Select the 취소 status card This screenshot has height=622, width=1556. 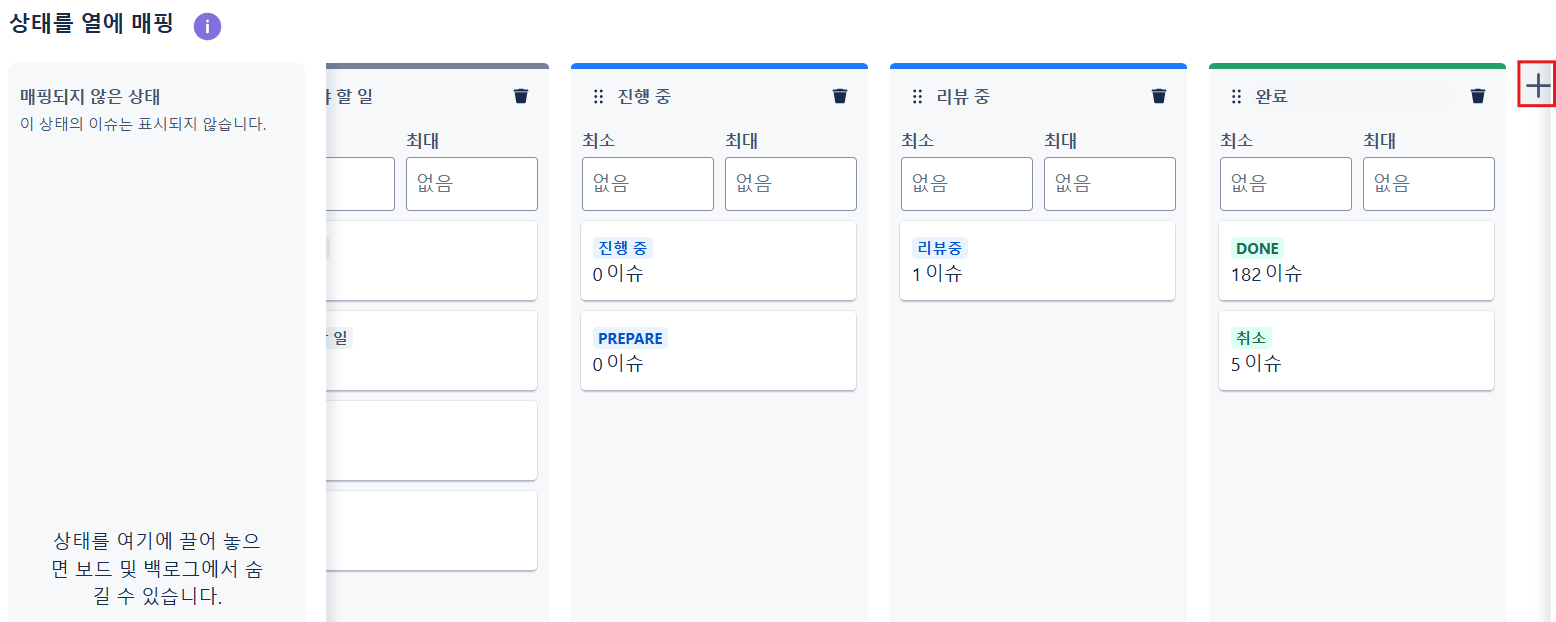point(1356,350)
